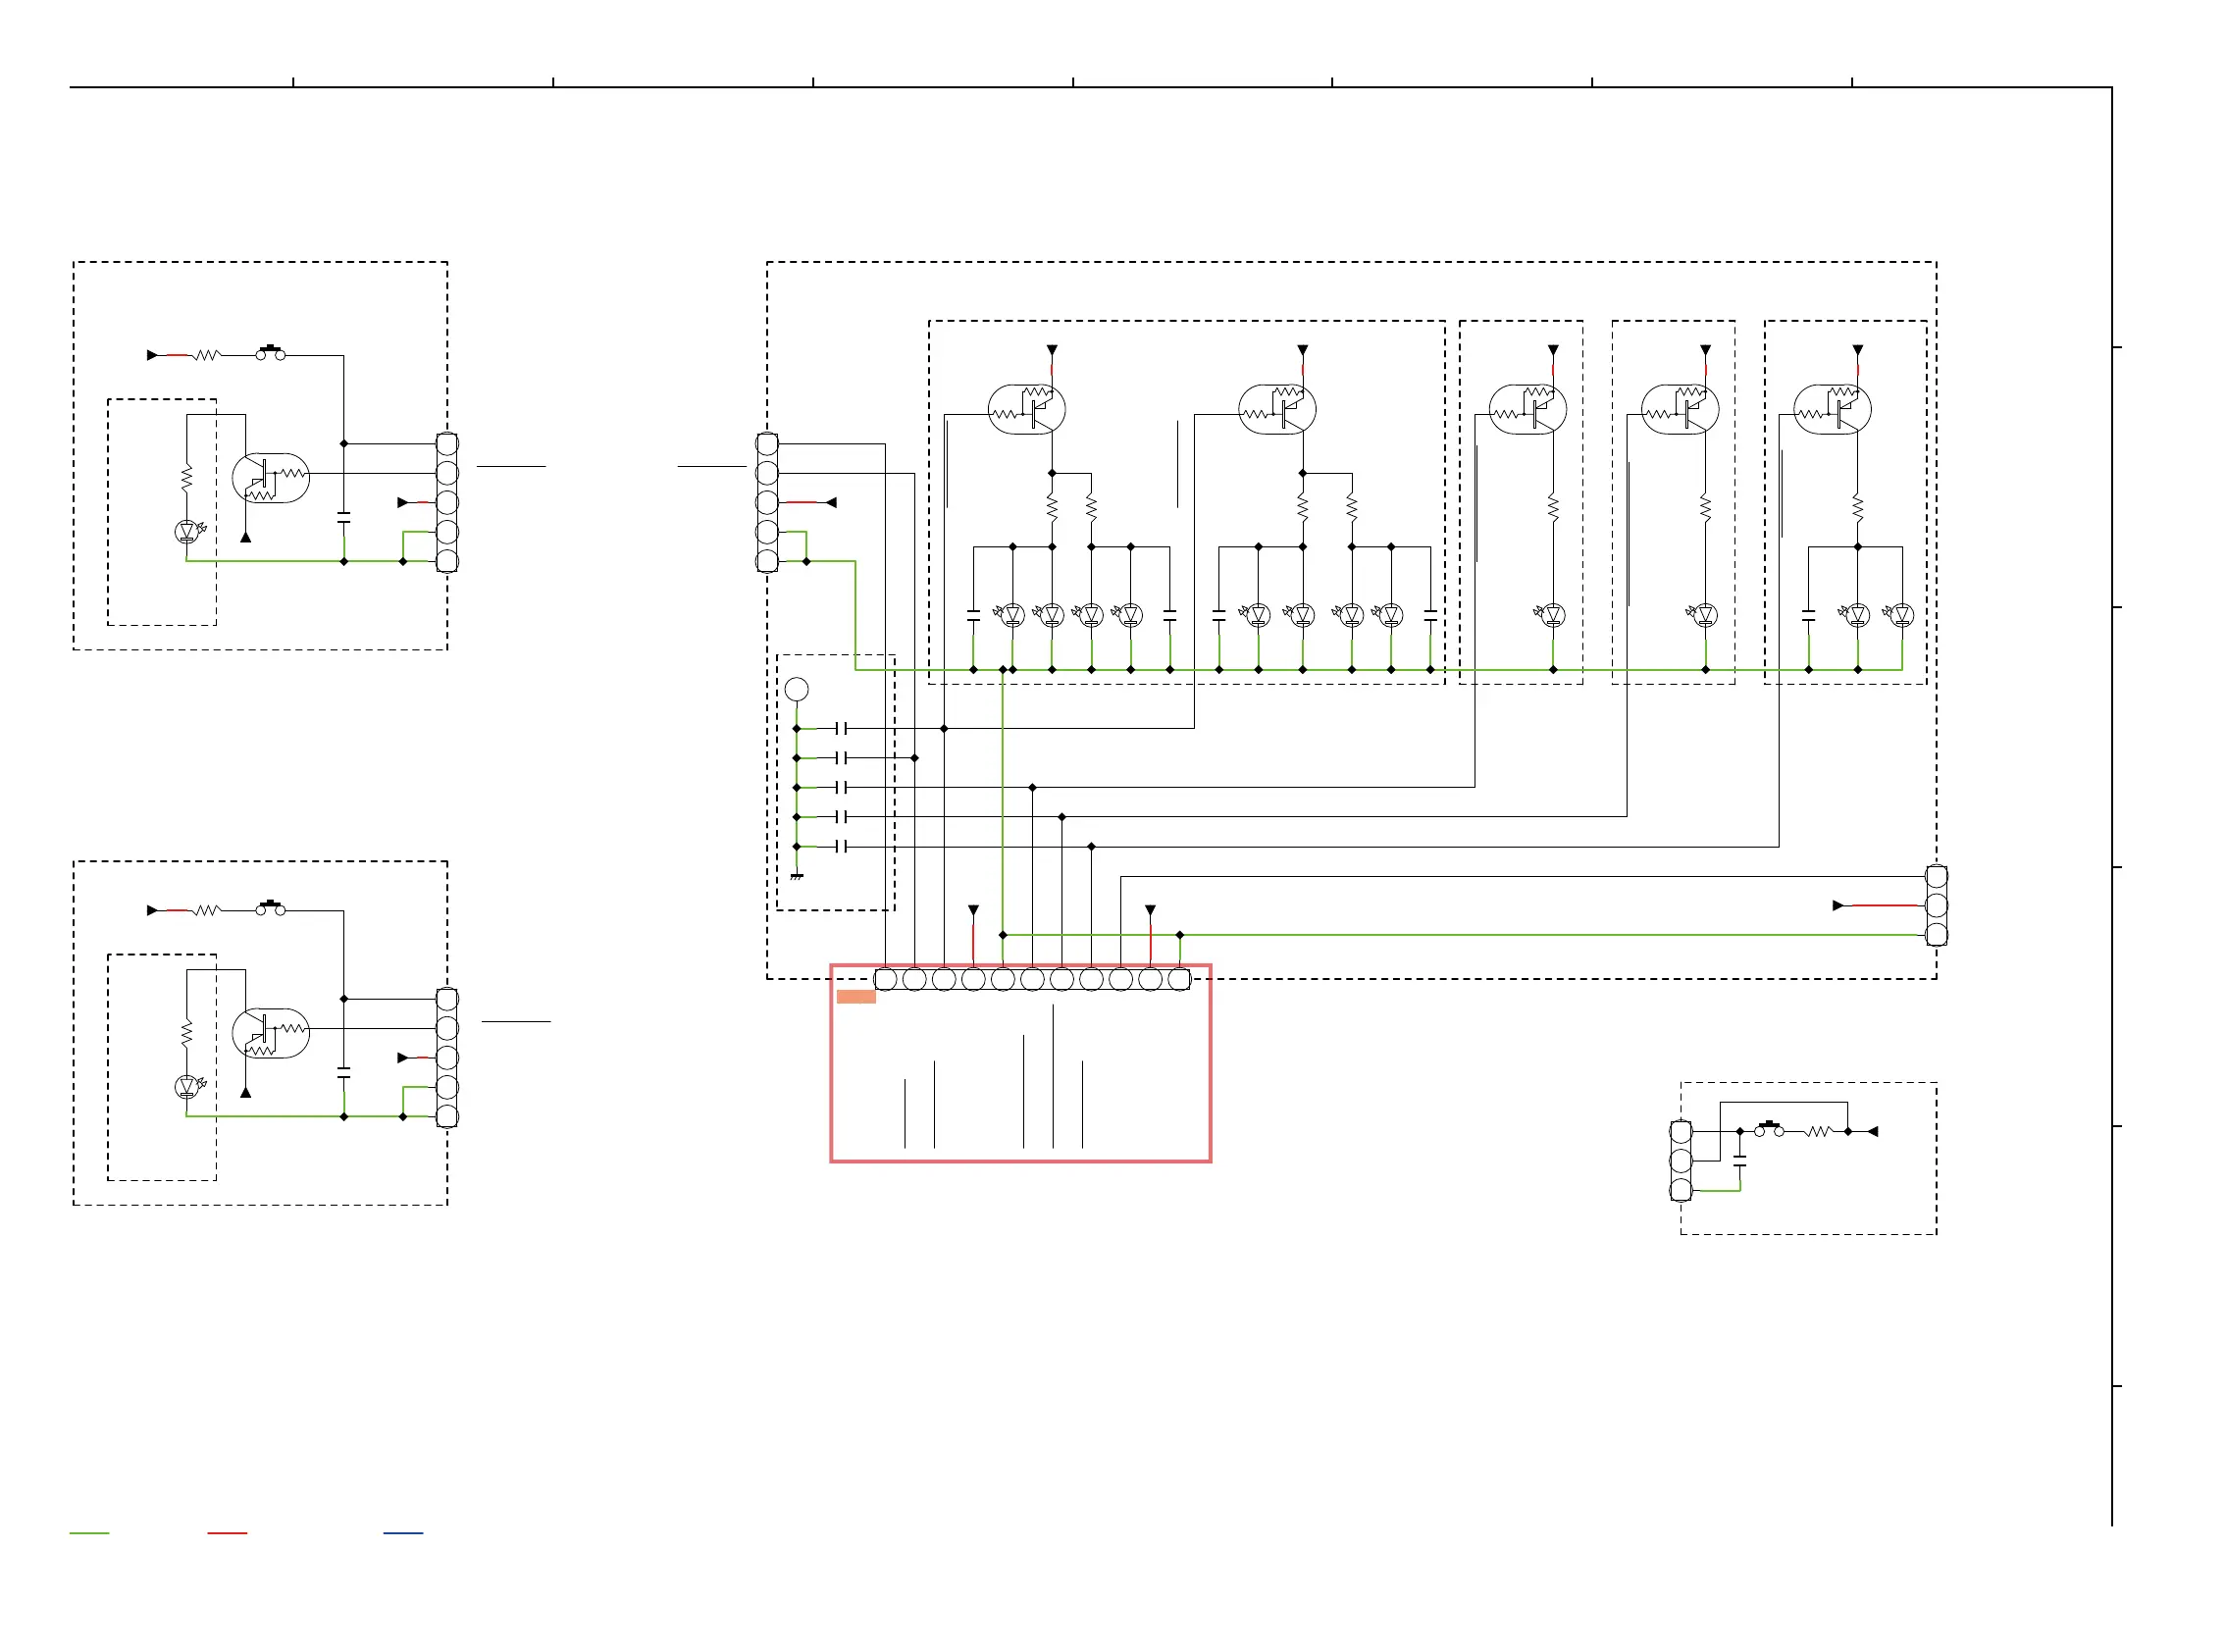Click the first pin of the eleven-pin connector
Viewport: 2225px width, 1652px height.
[x=885, y=980]
